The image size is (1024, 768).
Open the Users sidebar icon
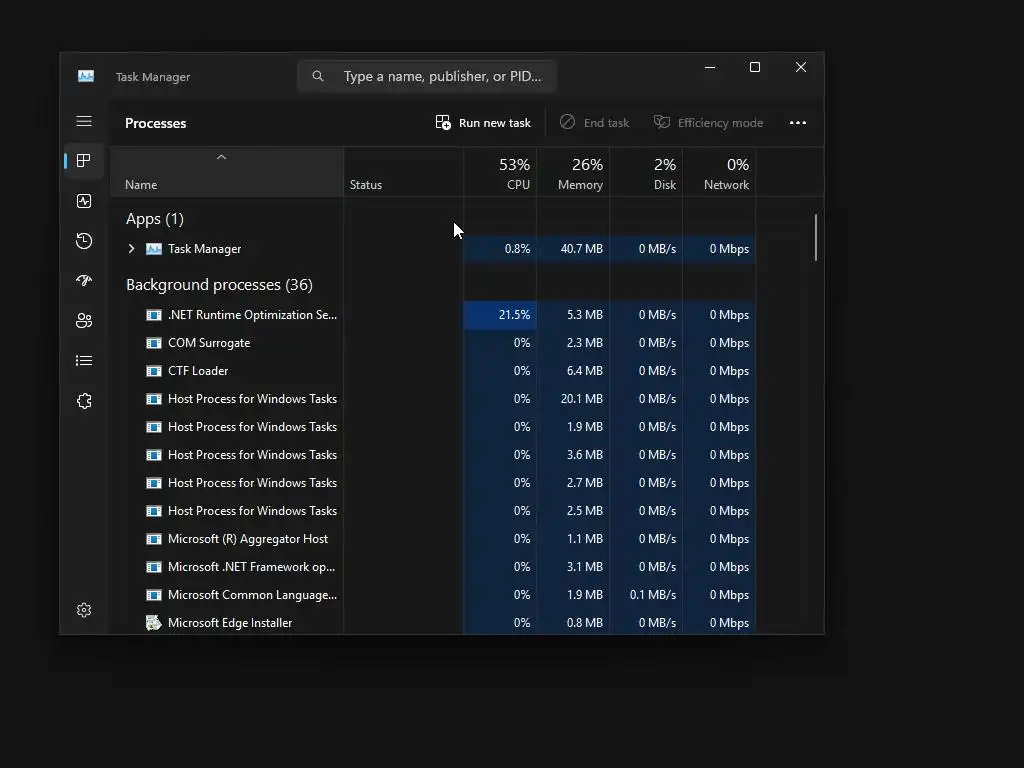84,321
